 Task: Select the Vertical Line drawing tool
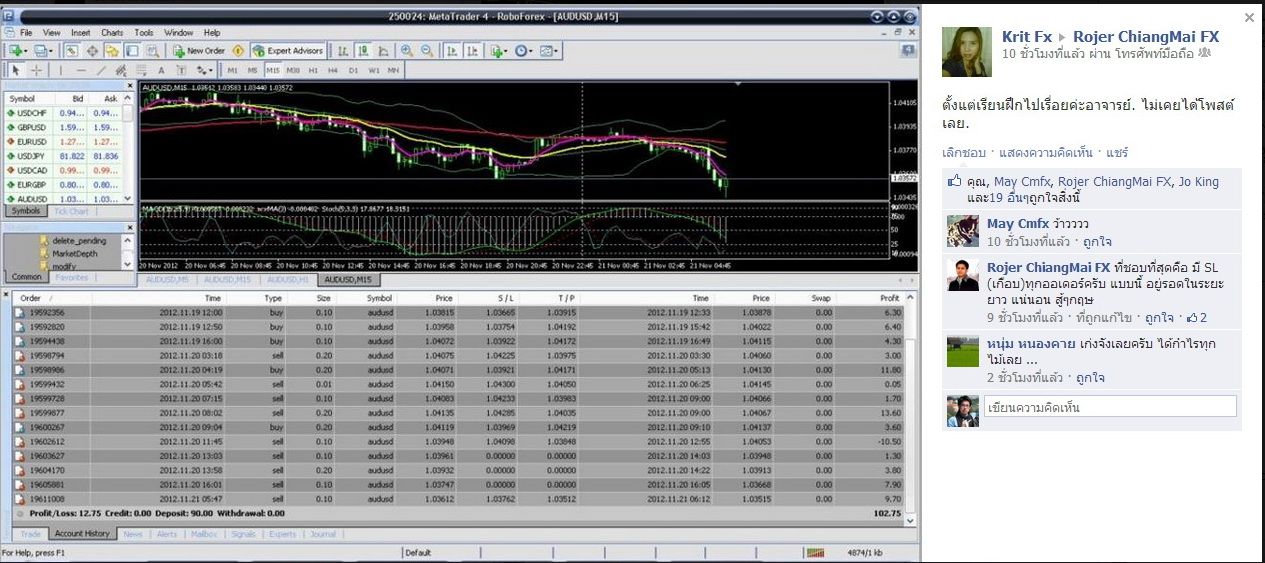click(x=60, y=70)
